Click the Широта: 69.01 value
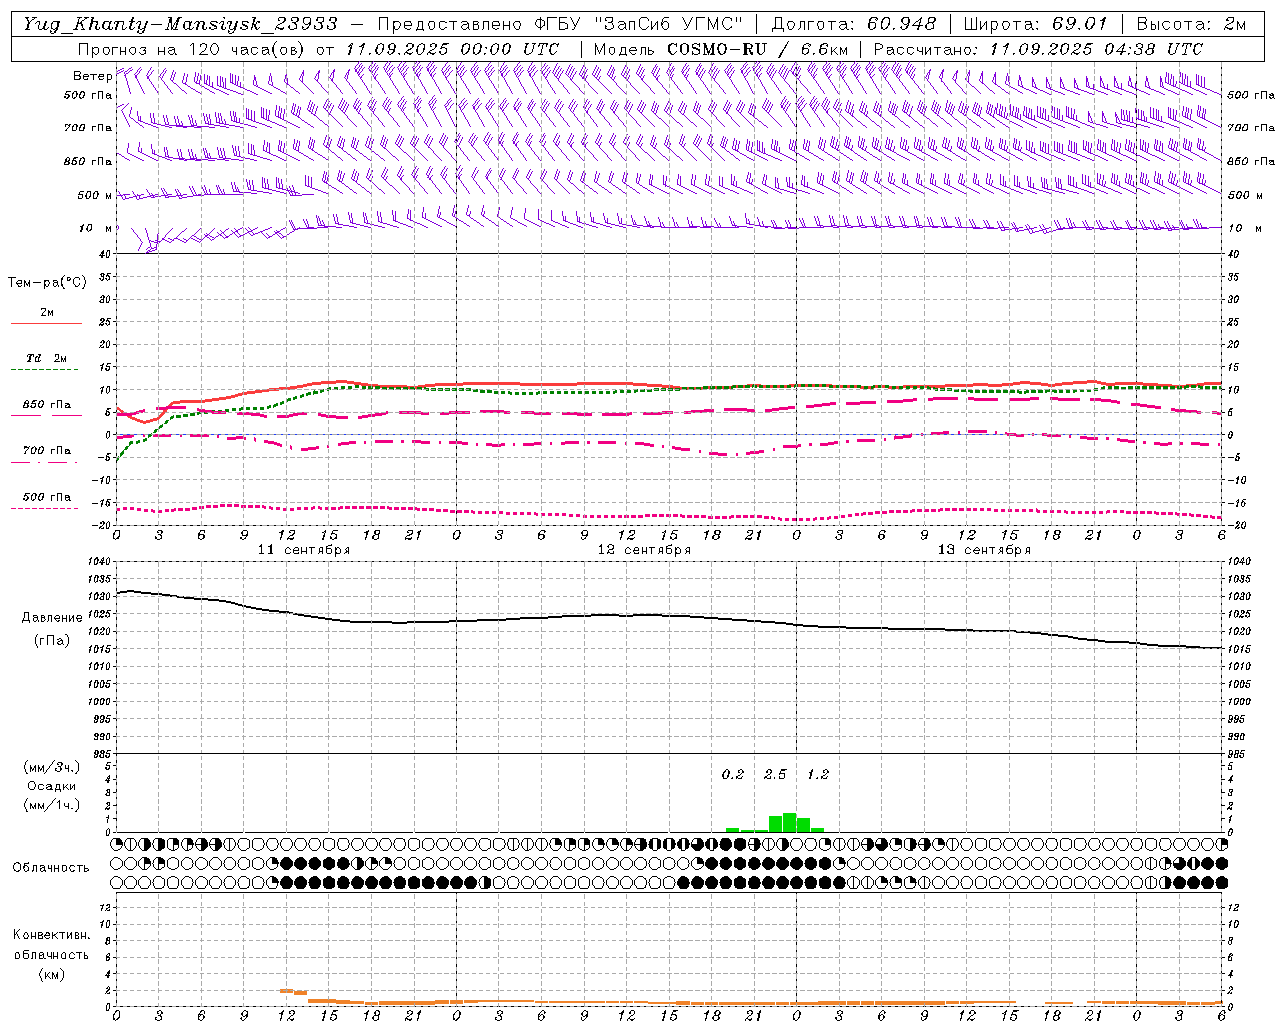The height and width of the screenshot is (1024, 1280). pos(1035,24)
